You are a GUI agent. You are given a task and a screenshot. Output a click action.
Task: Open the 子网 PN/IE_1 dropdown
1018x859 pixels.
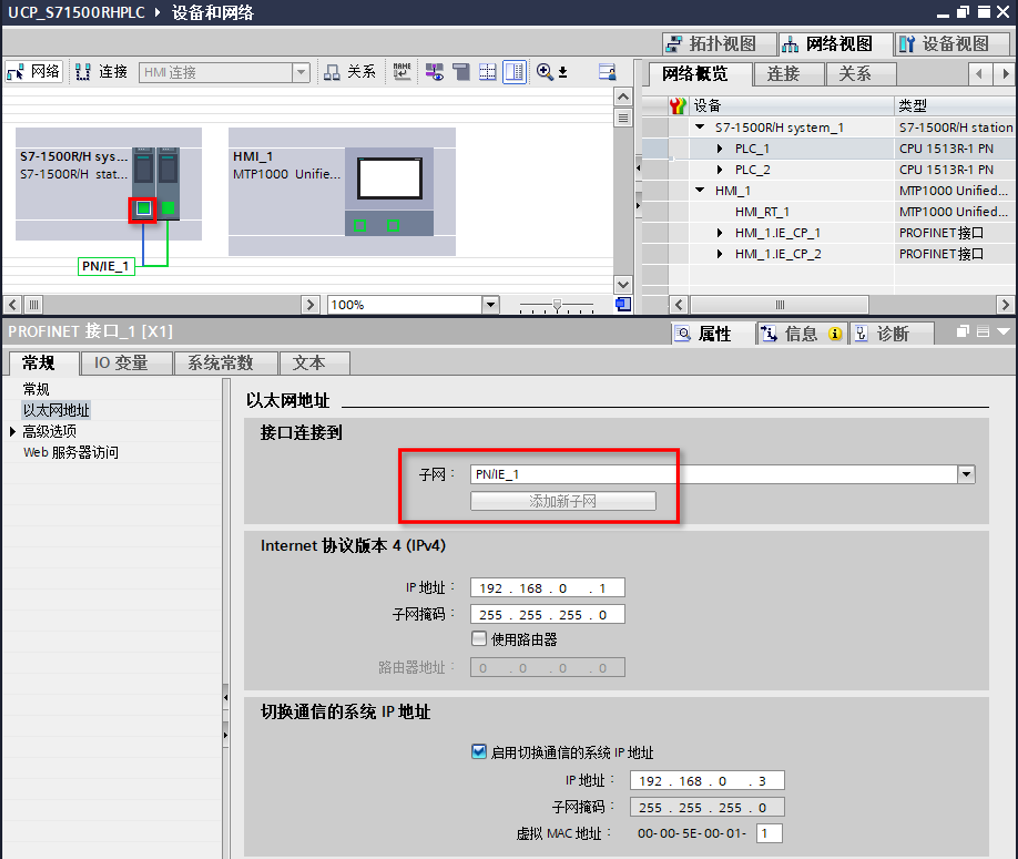(x=965, y=475)
